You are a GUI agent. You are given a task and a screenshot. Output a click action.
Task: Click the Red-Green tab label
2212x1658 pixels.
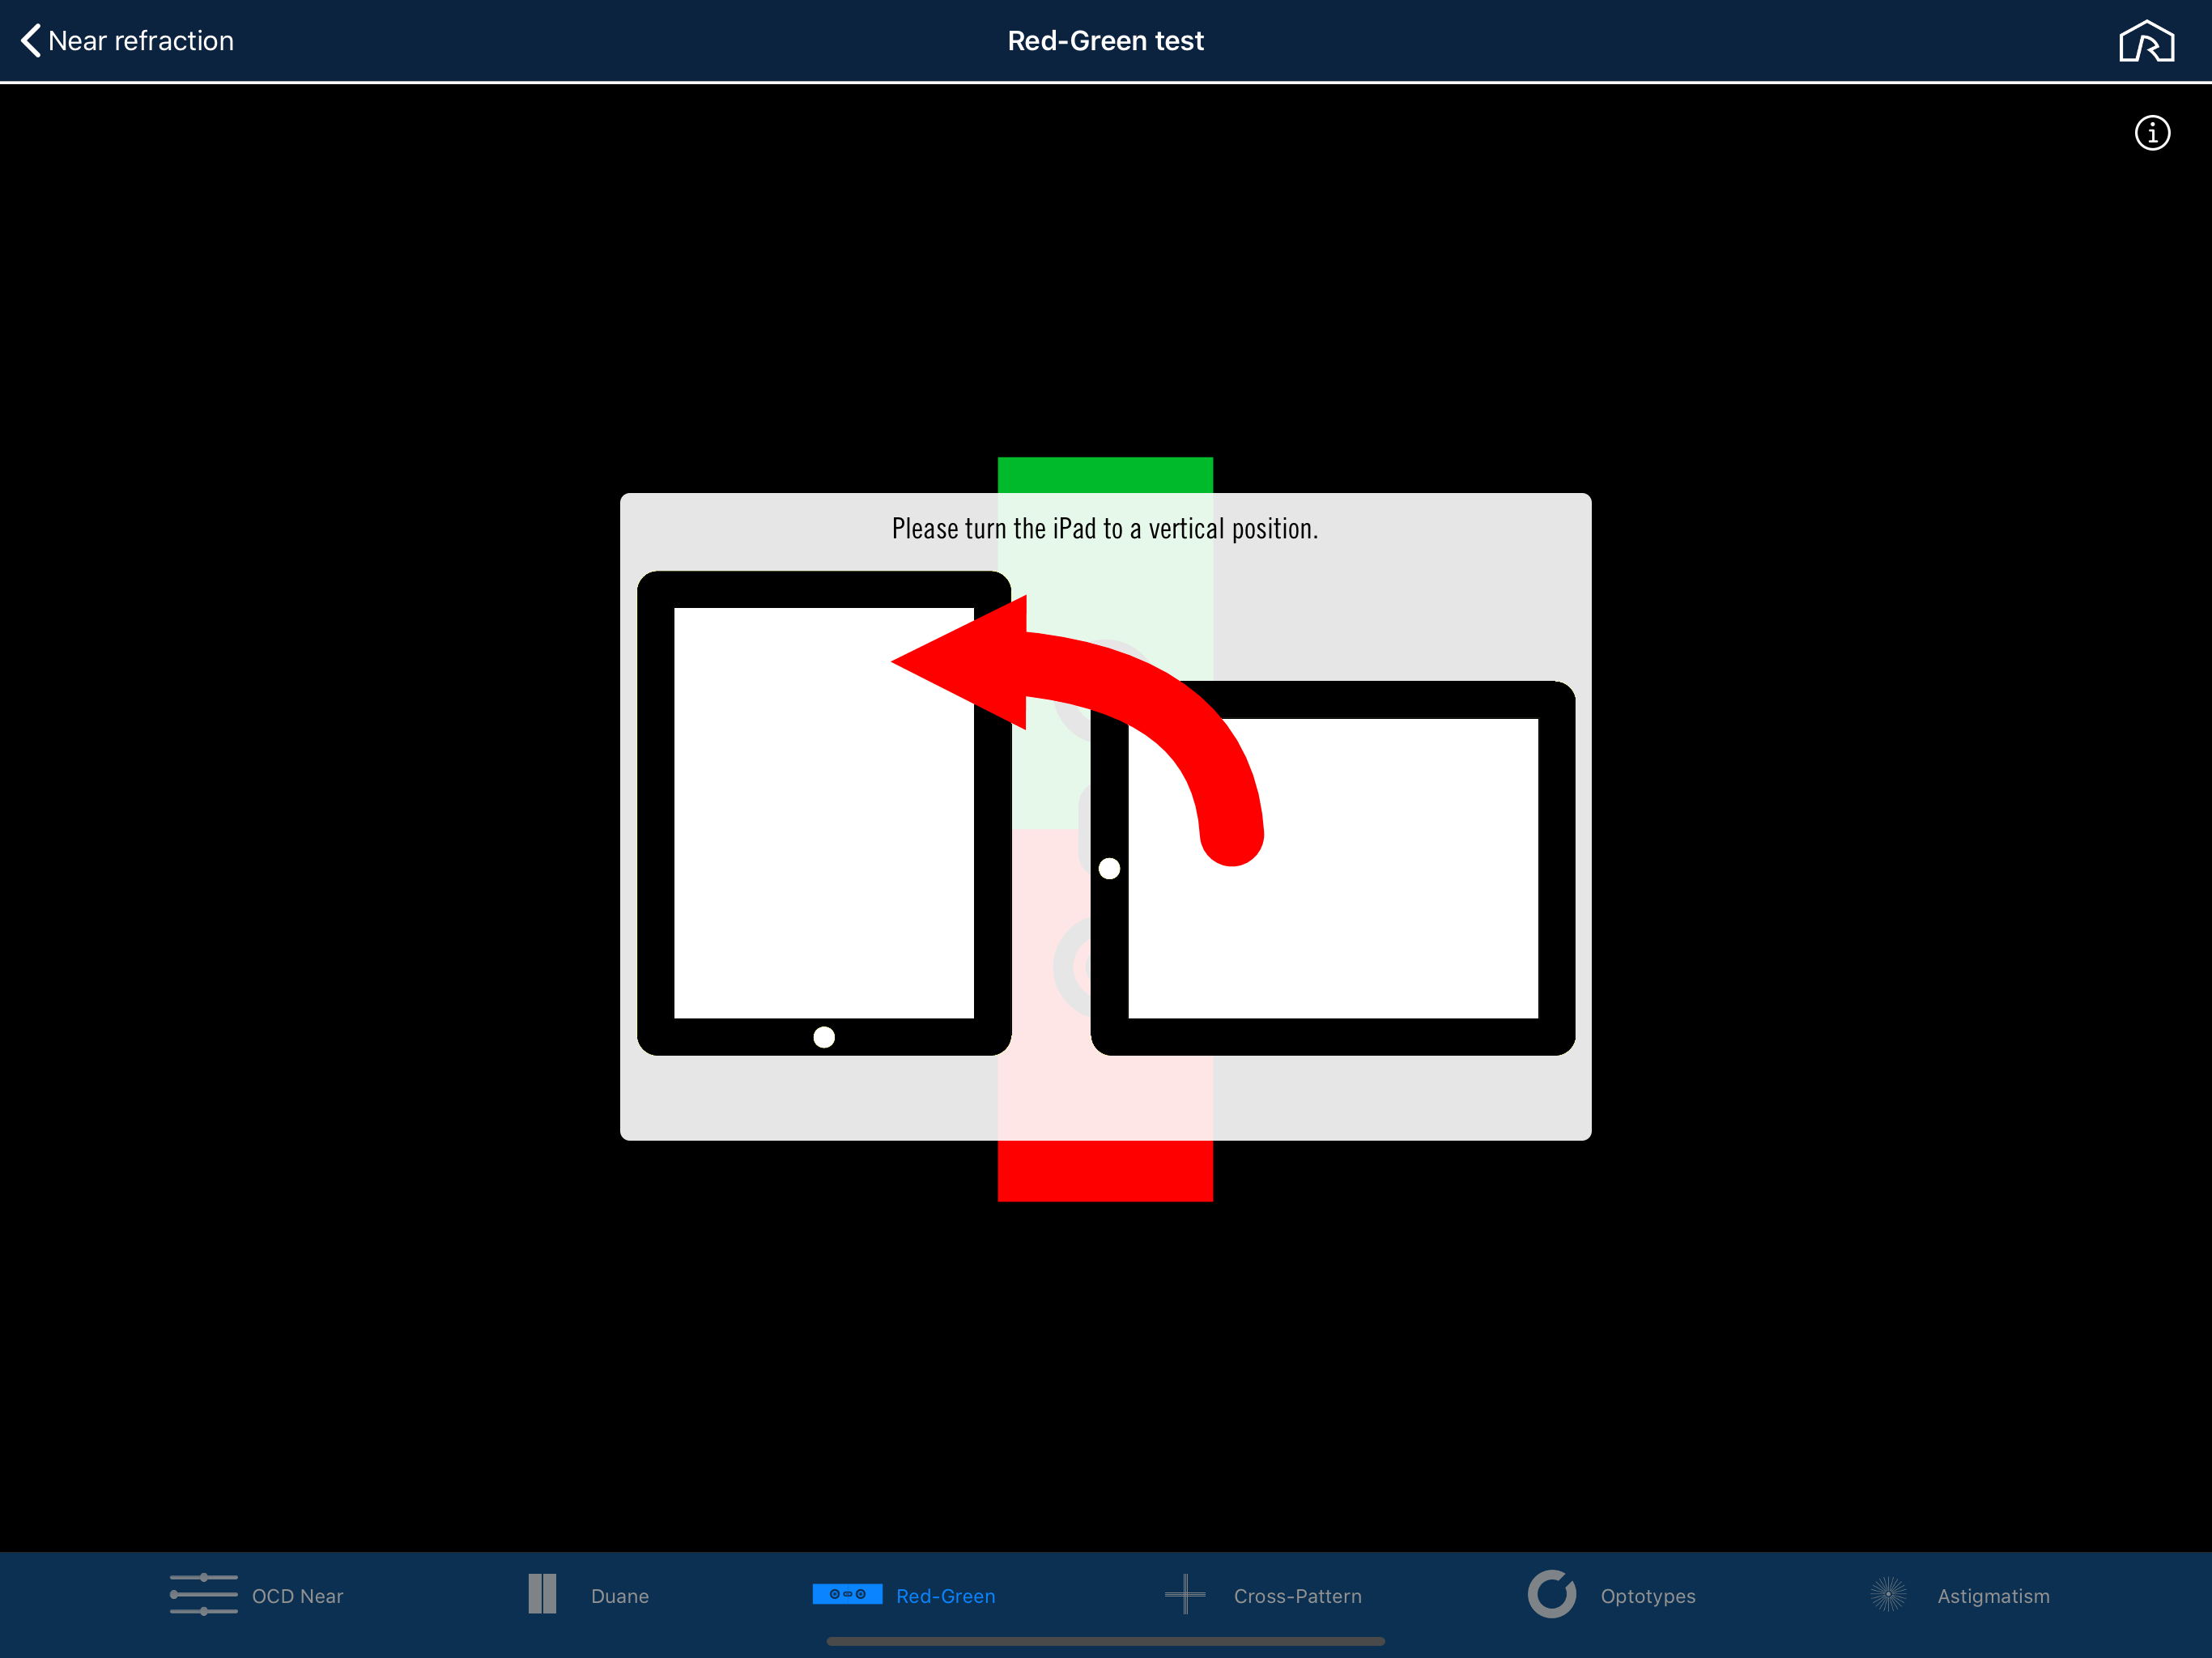pyautogui.click(x=945, y=1596)
